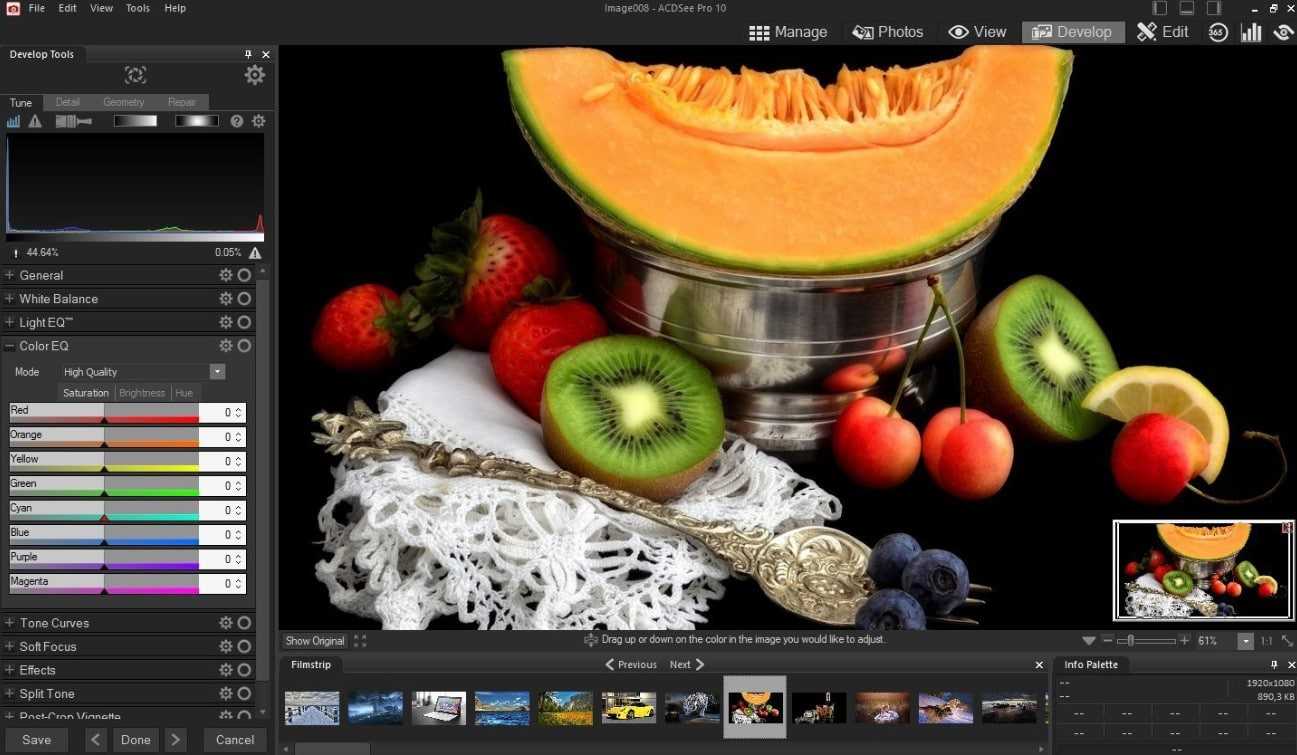Click the help question mark icon
This screenshot has height=755, width=1297.
coord(237,121)
